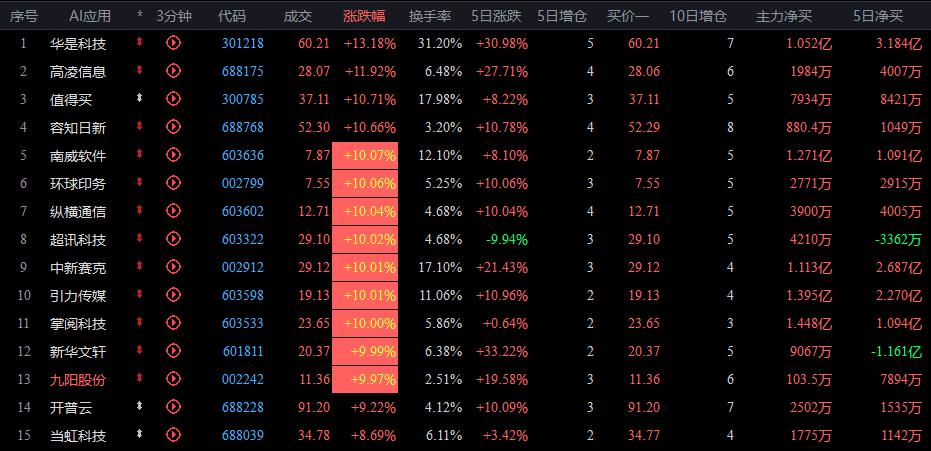
Task: Open stock code 688175
Action: click(x=243, y=71)
